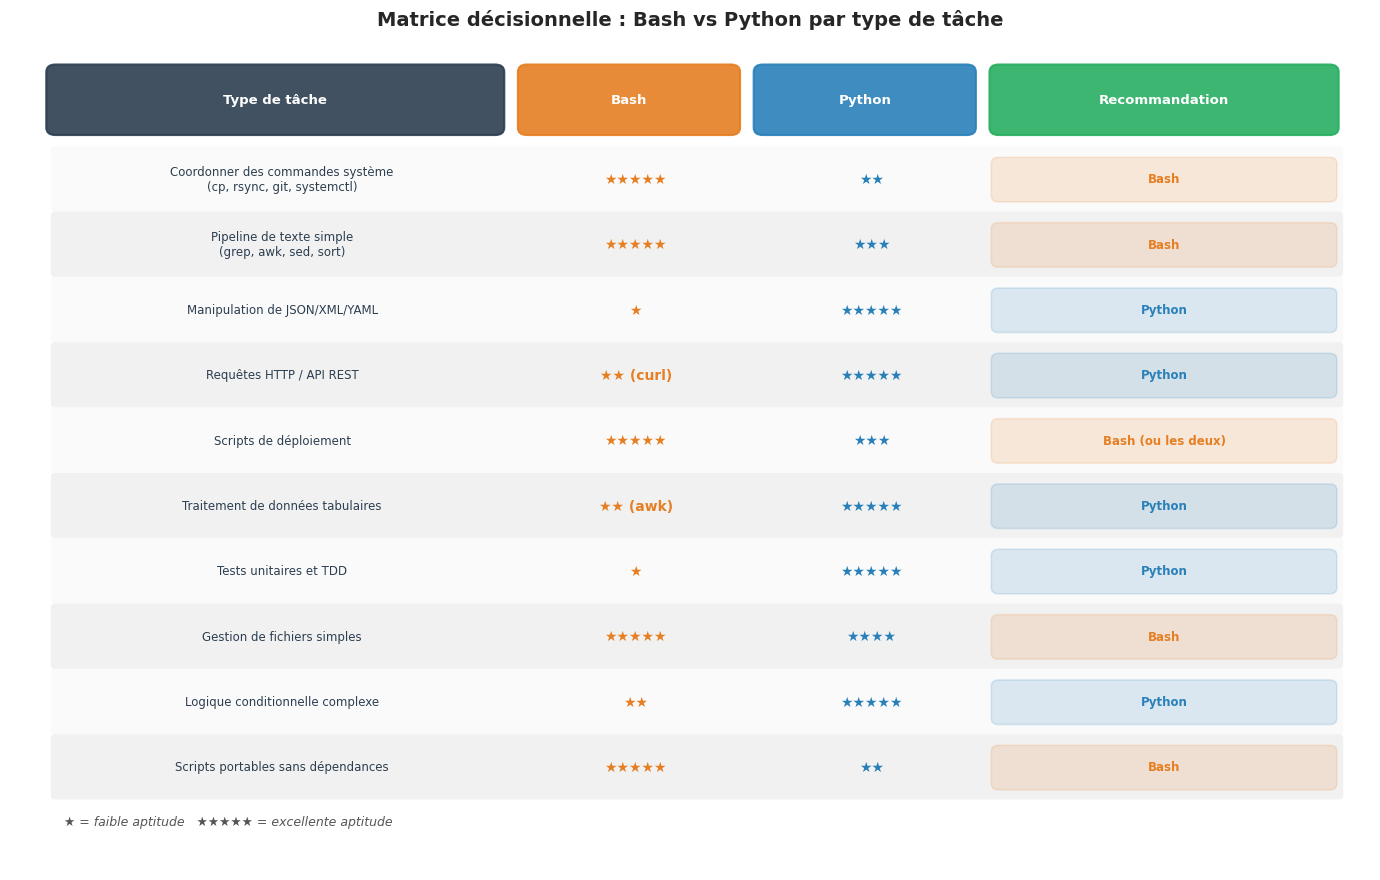Select the 'Manipulation de JSON/XML/YAML' label
Image resolution: width=1380 pixels, height=880 pixels.
click(x=282, y=311)
